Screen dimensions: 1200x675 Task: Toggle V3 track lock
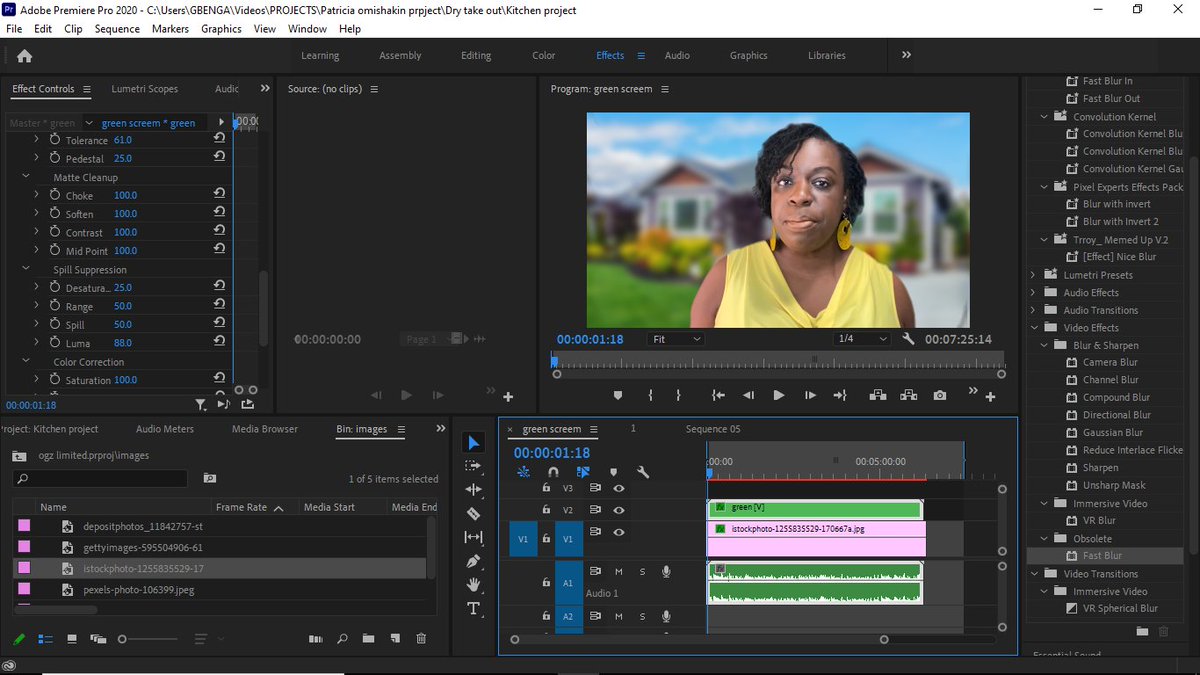click(546, 488)
